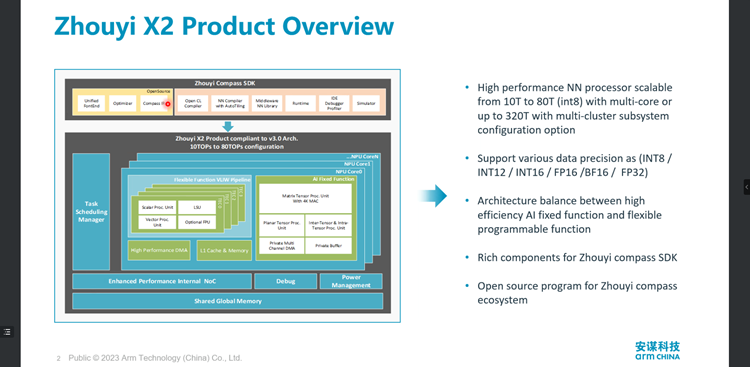Screen dimensions: 750x367
Task: Click the Shared Global Memory bar
Action: (228, 301)
